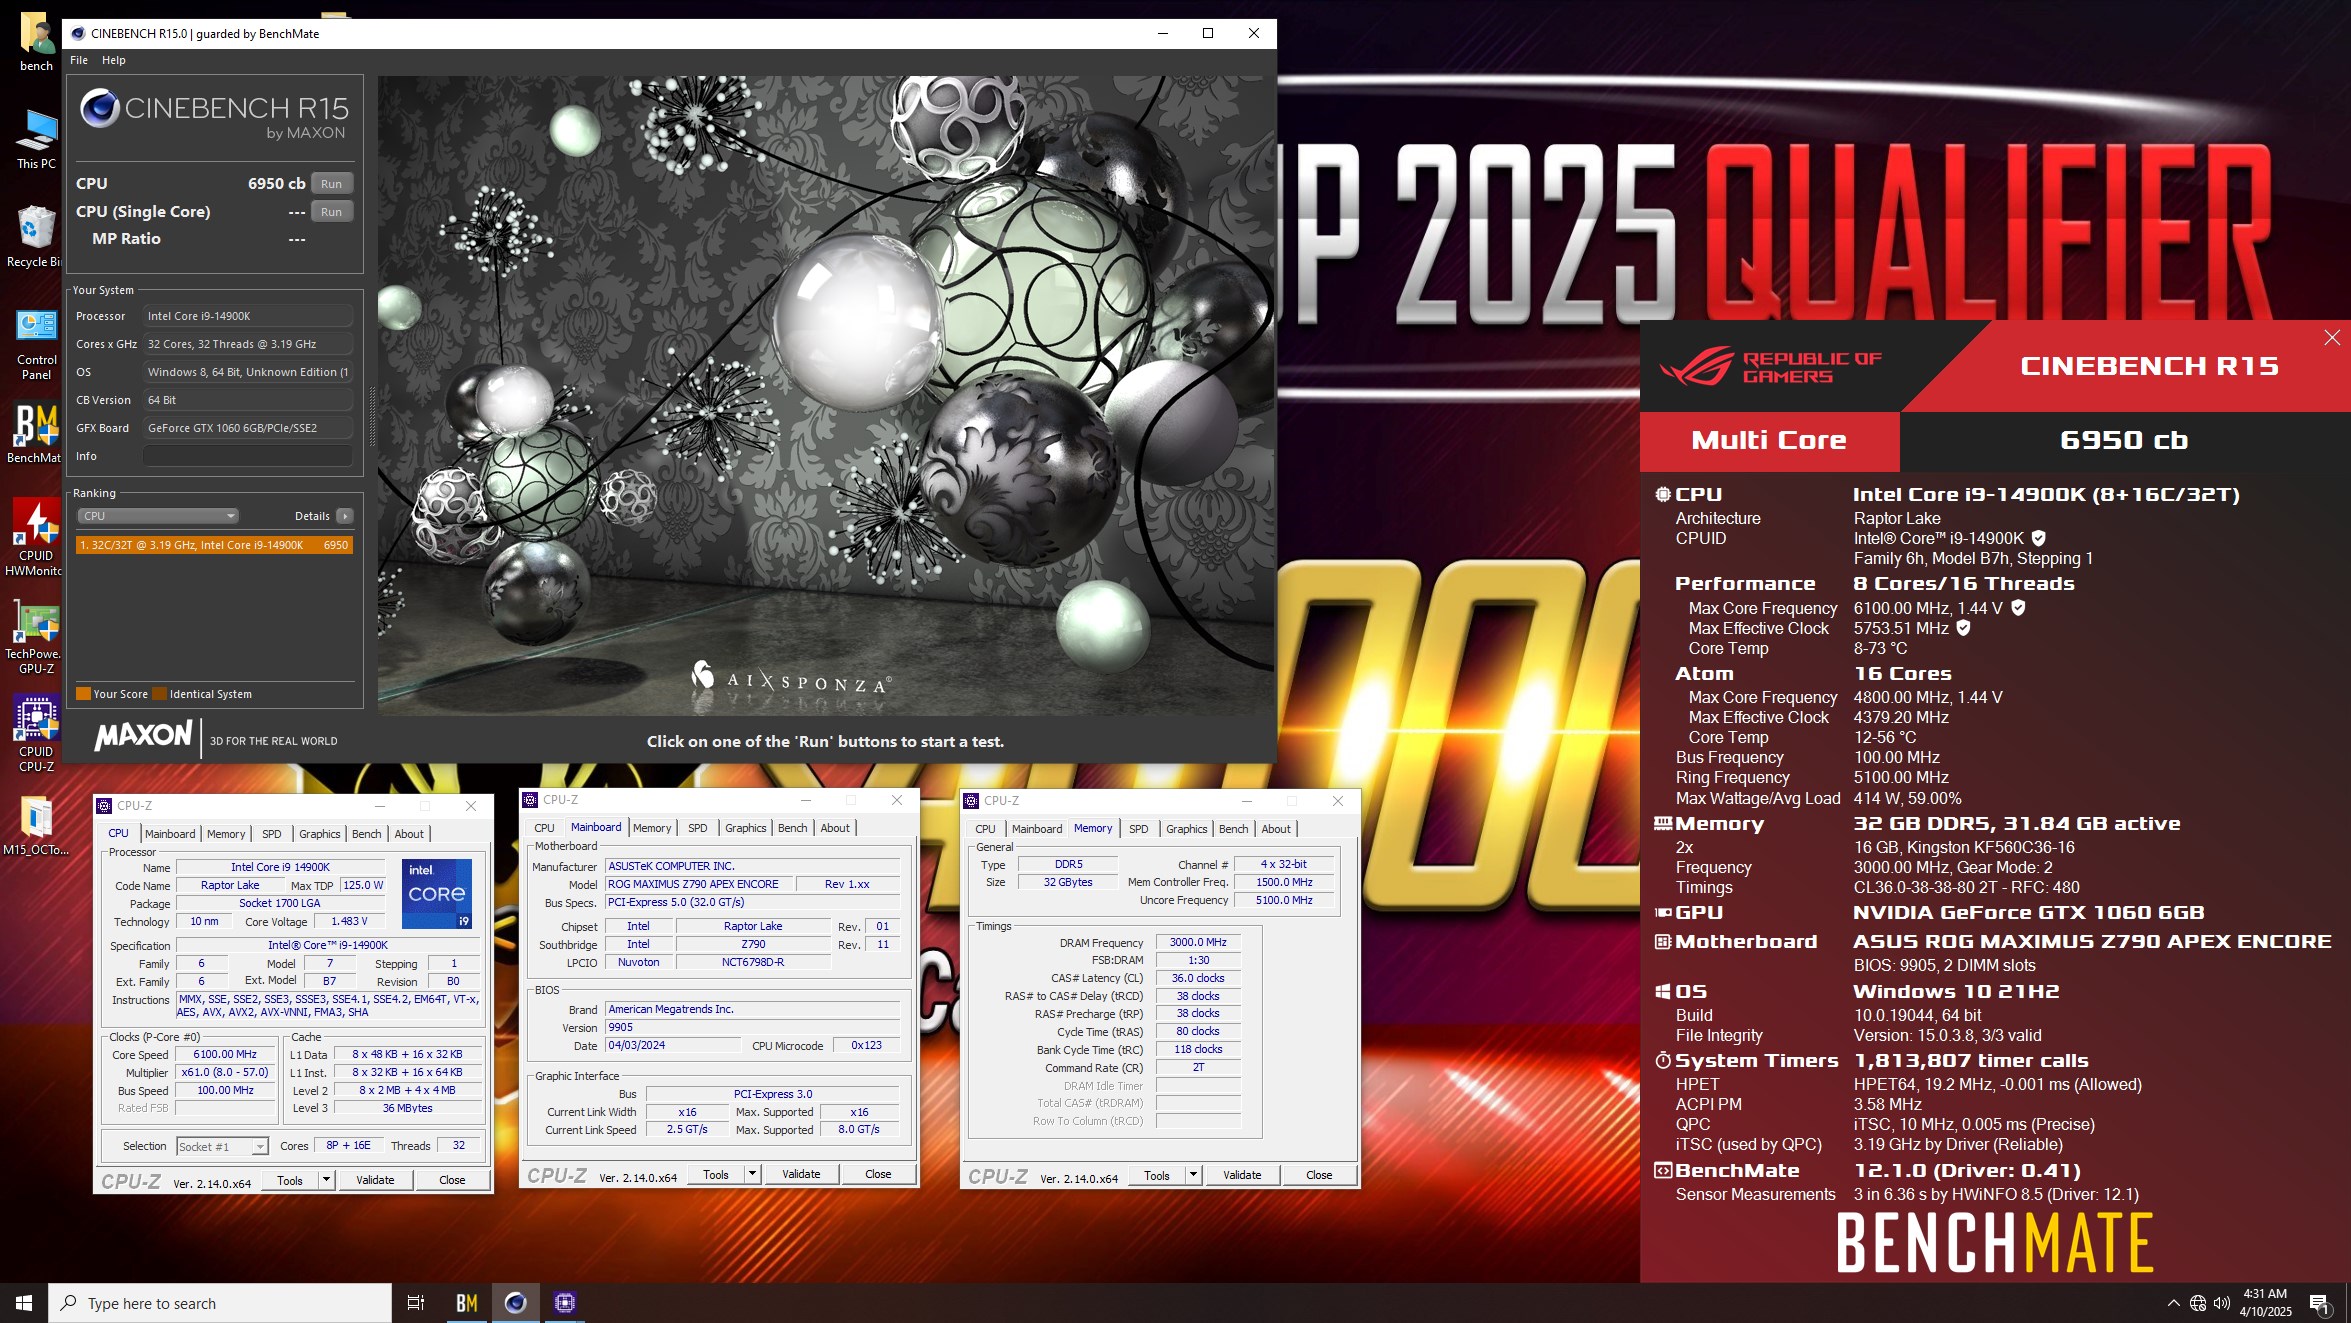This screenshot has height=1323, width=2351.
Task: Click Validate in first CPU-Z window
Action: click(375, 1180)
